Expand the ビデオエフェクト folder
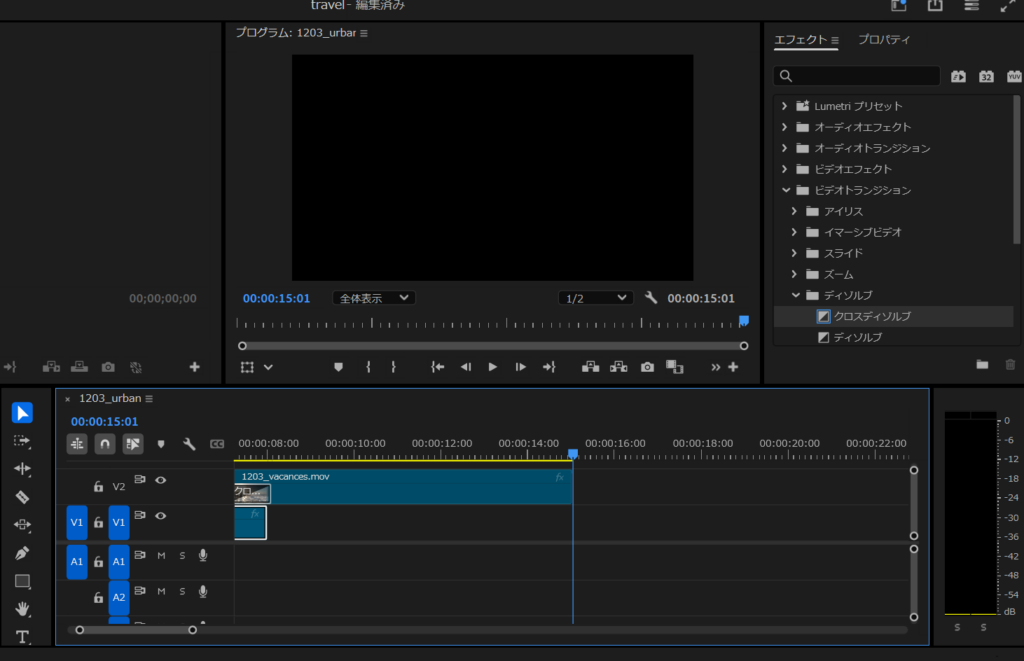This screenshot has width=1024, height=661. point(786,169)
